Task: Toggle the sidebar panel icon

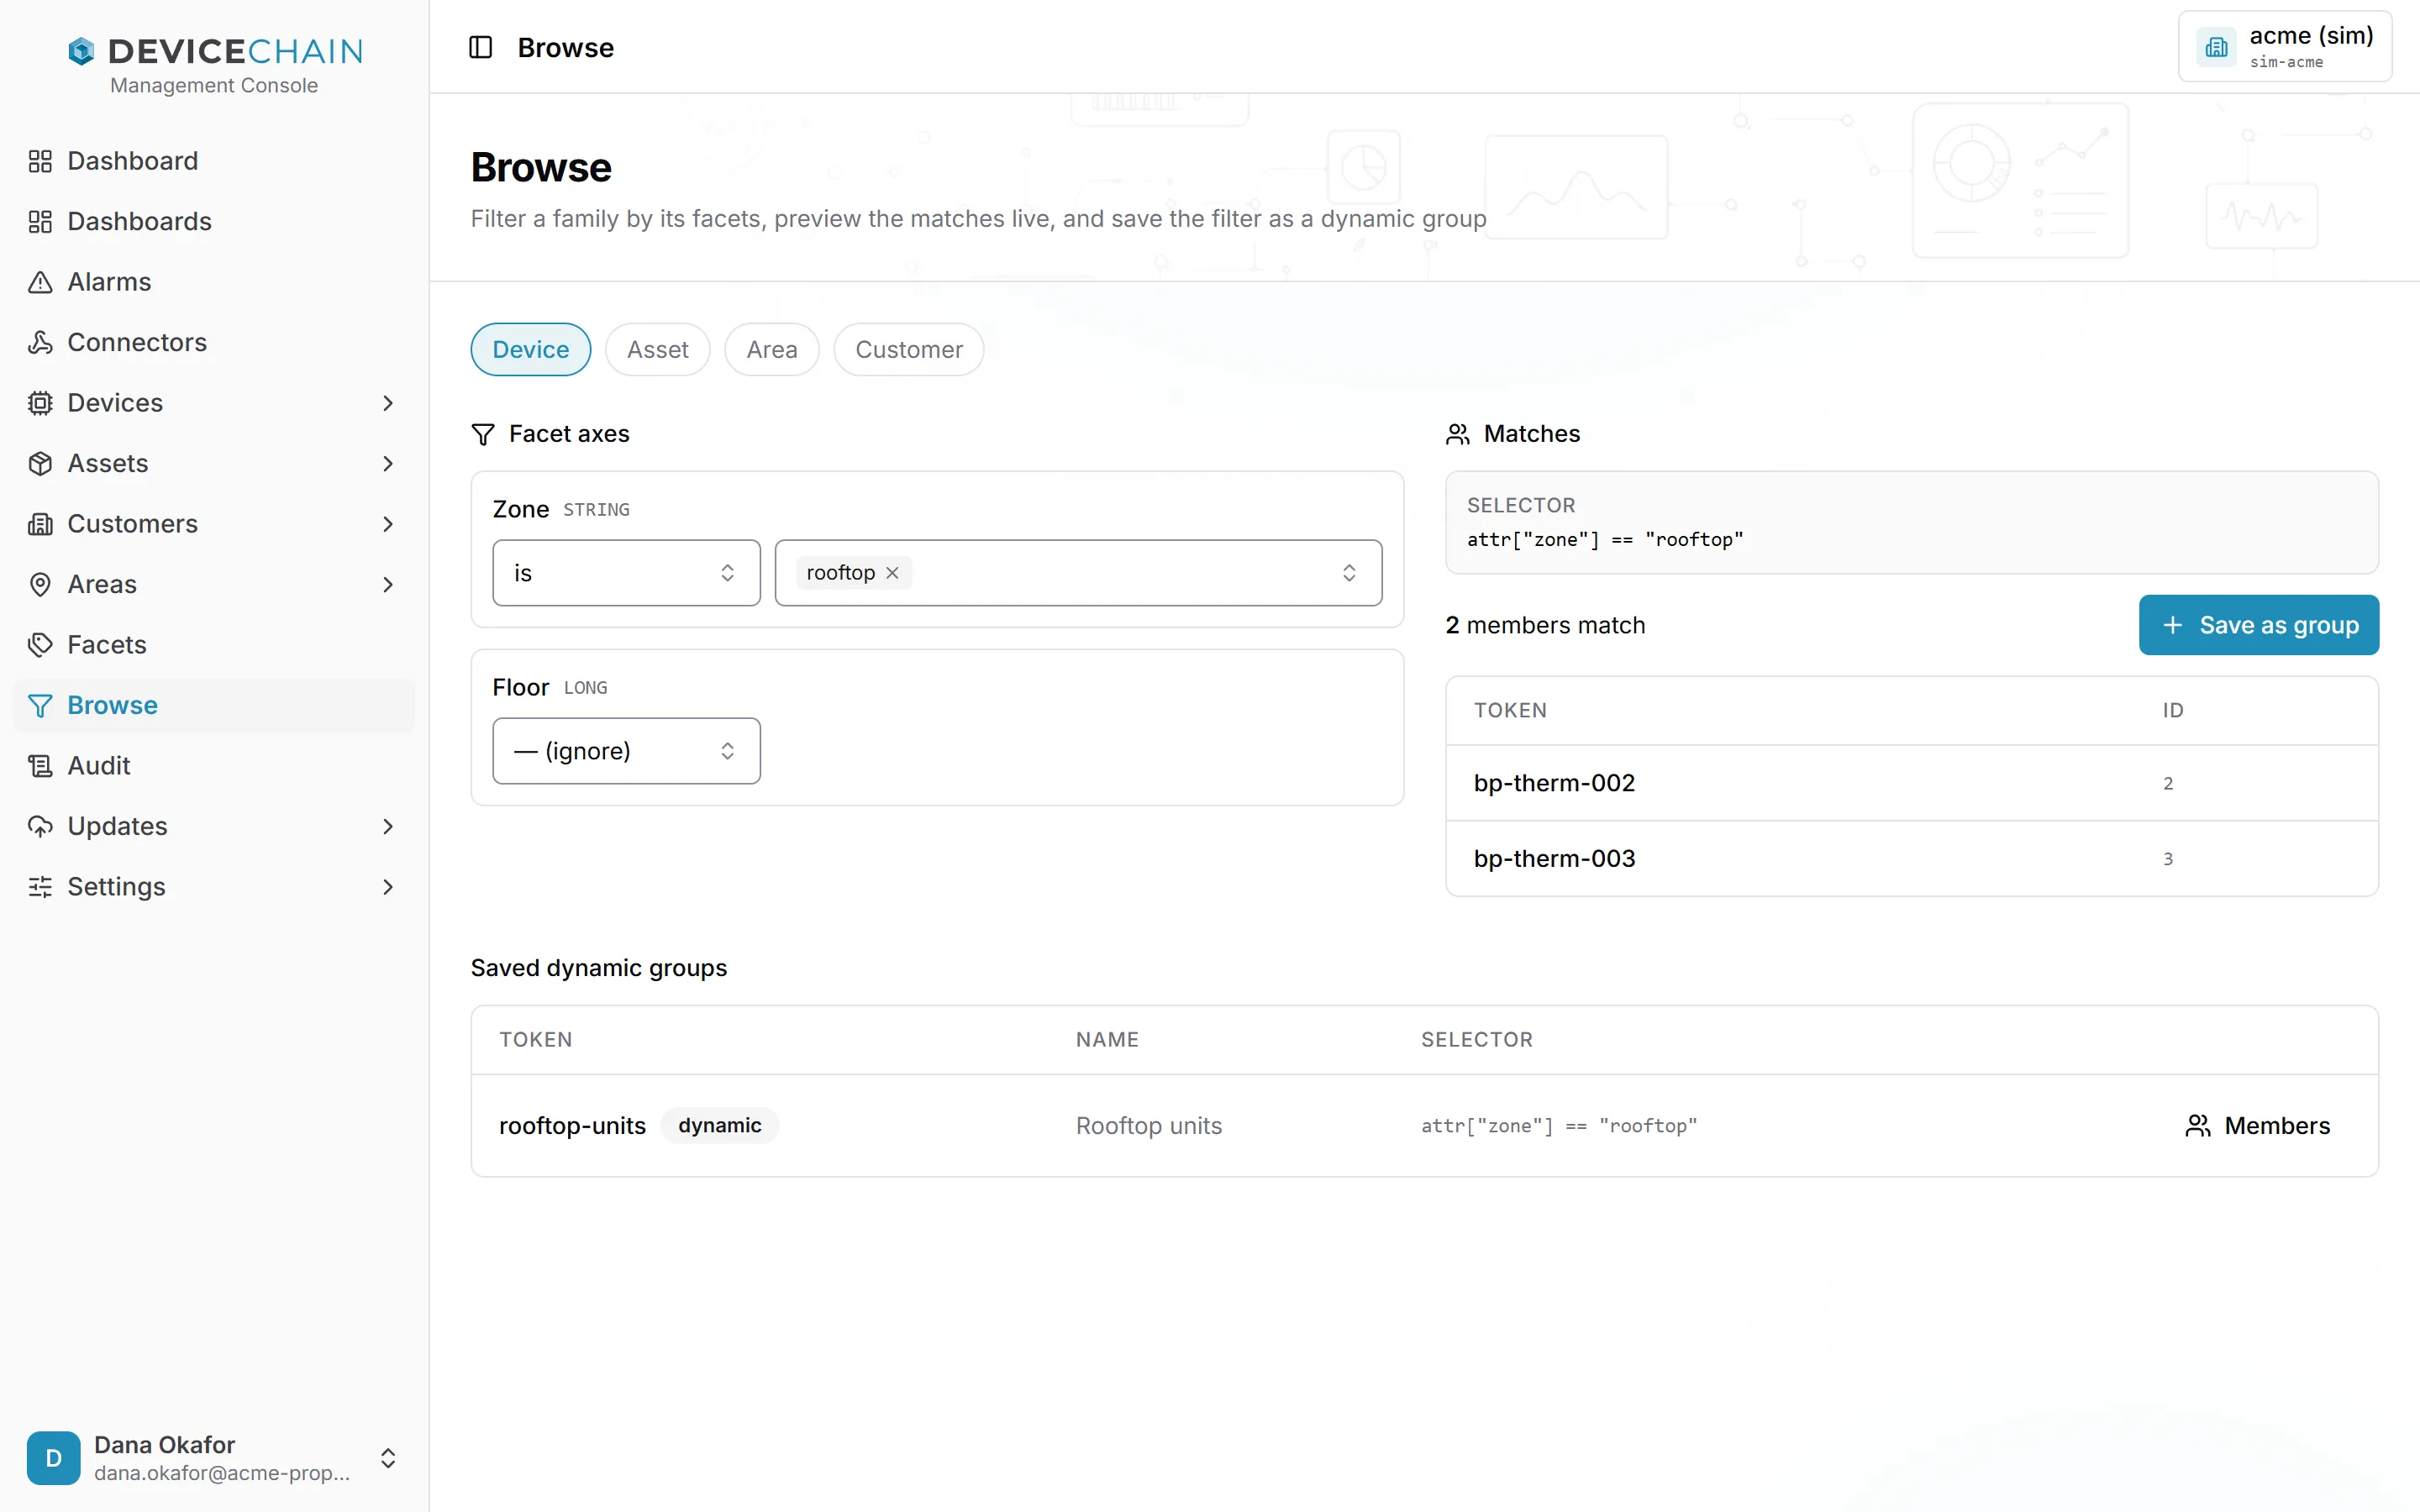Action: tap(480, 47)
